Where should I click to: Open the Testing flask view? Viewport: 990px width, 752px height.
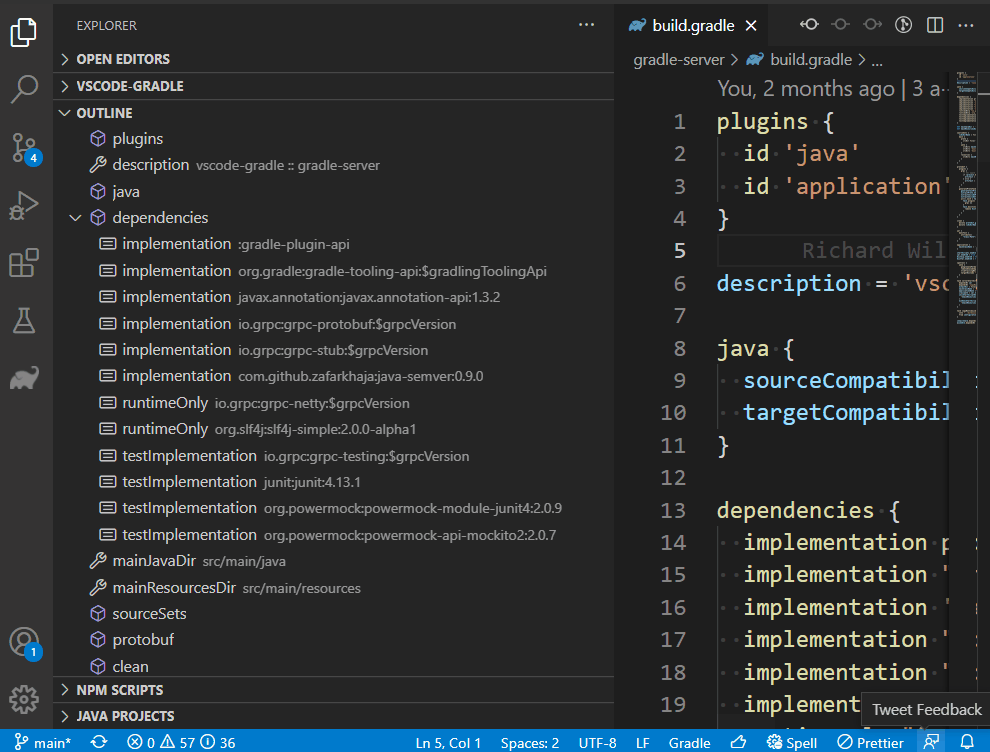(24, 320)
